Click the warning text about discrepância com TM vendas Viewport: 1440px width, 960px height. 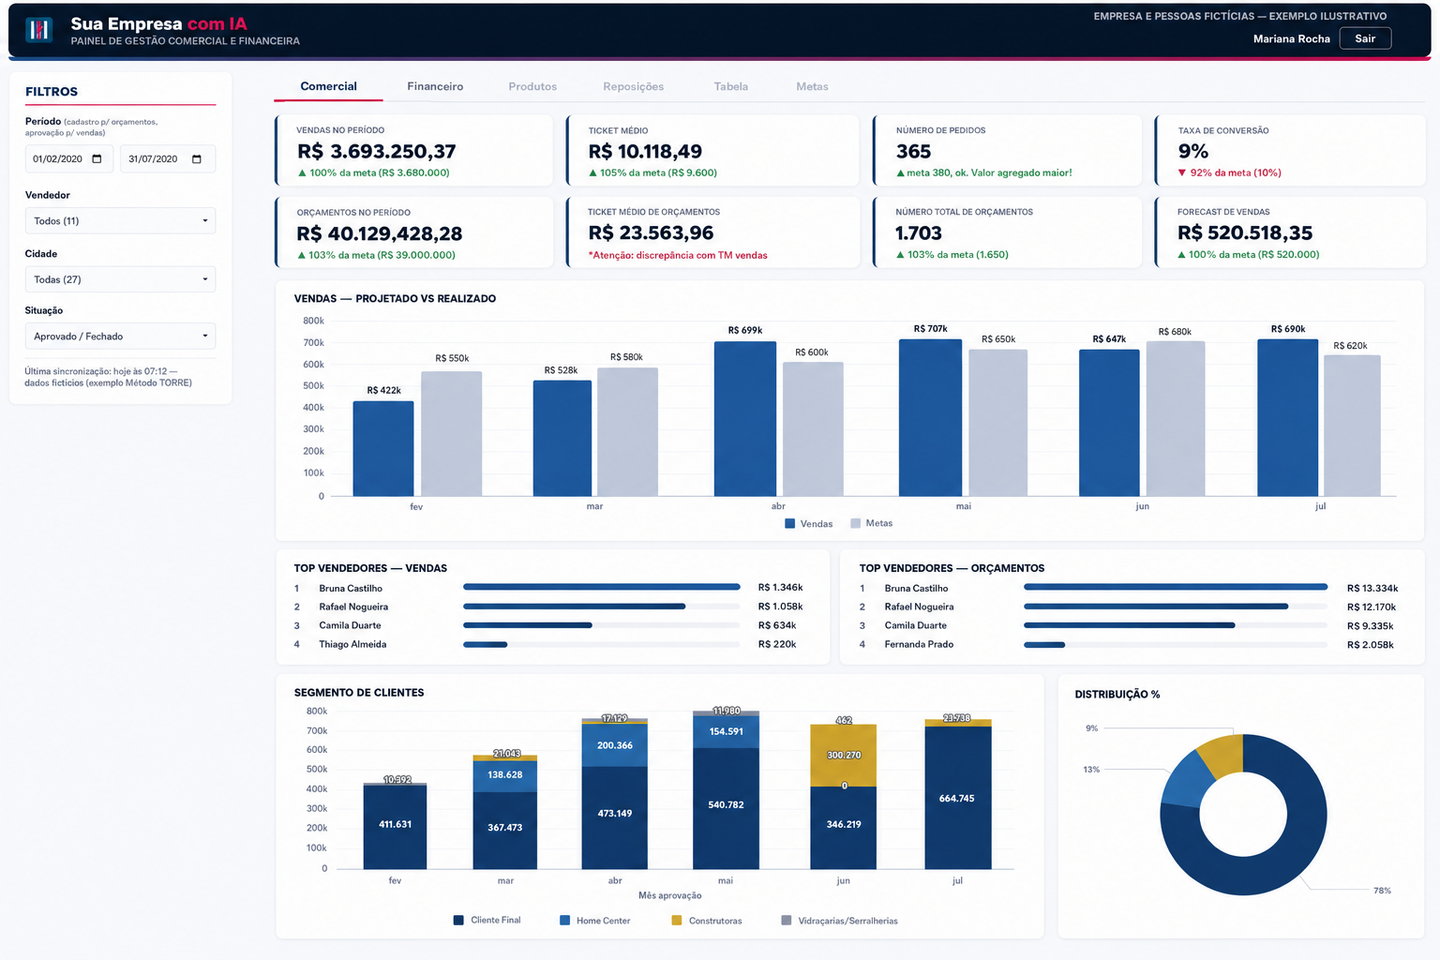(x=678, y=255)
